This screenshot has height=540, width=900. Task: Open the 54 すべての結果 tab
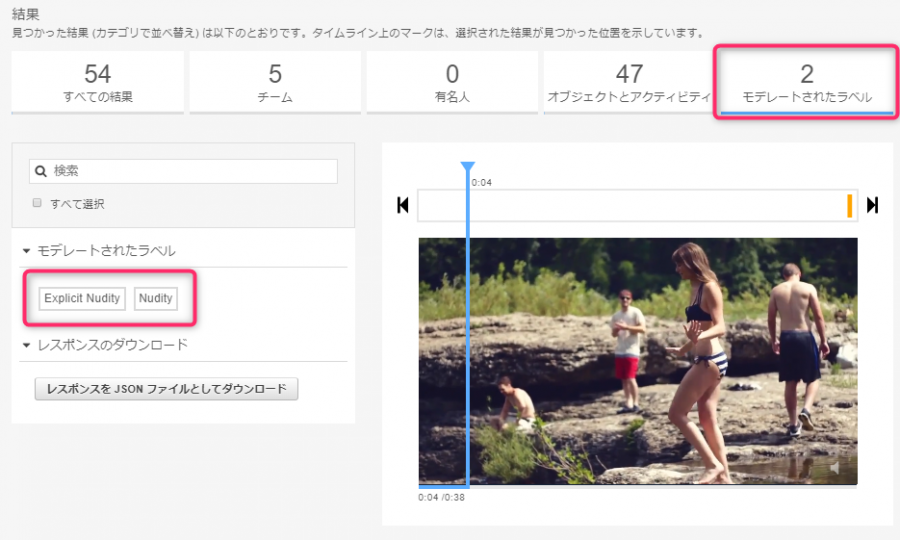coord(98,82)
